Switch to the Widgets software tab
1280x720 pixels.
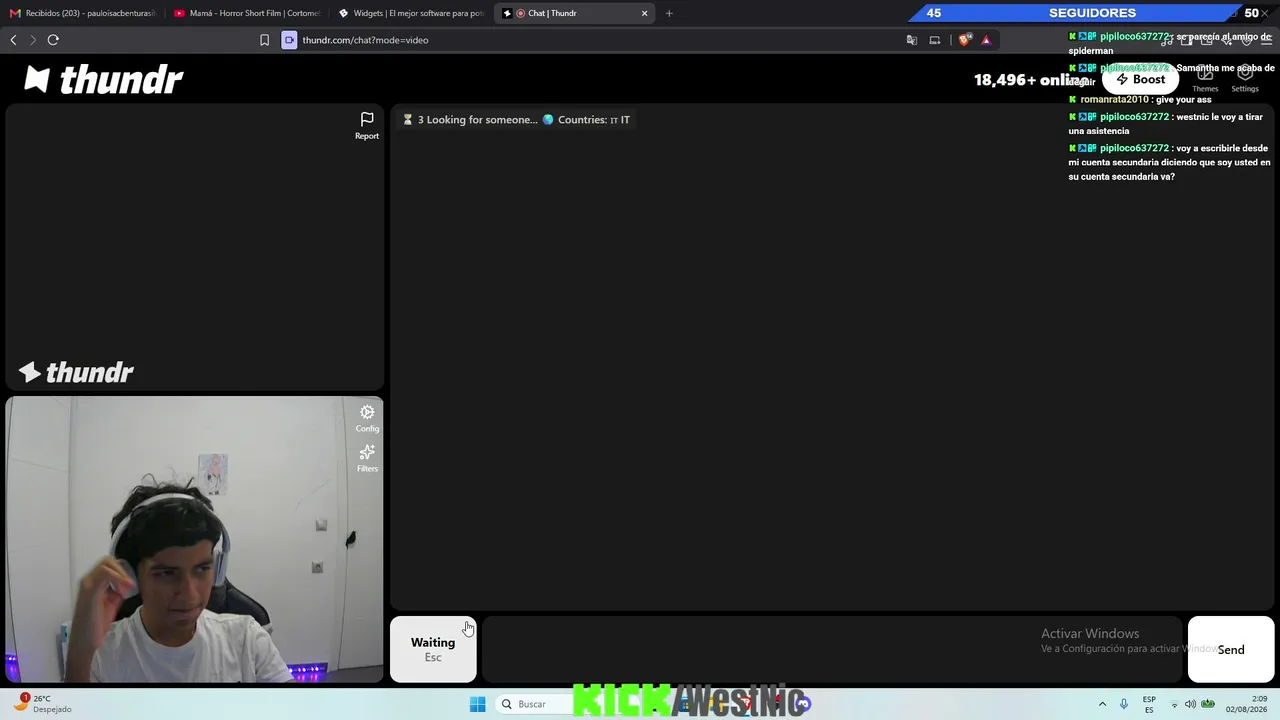coord(411,13)
